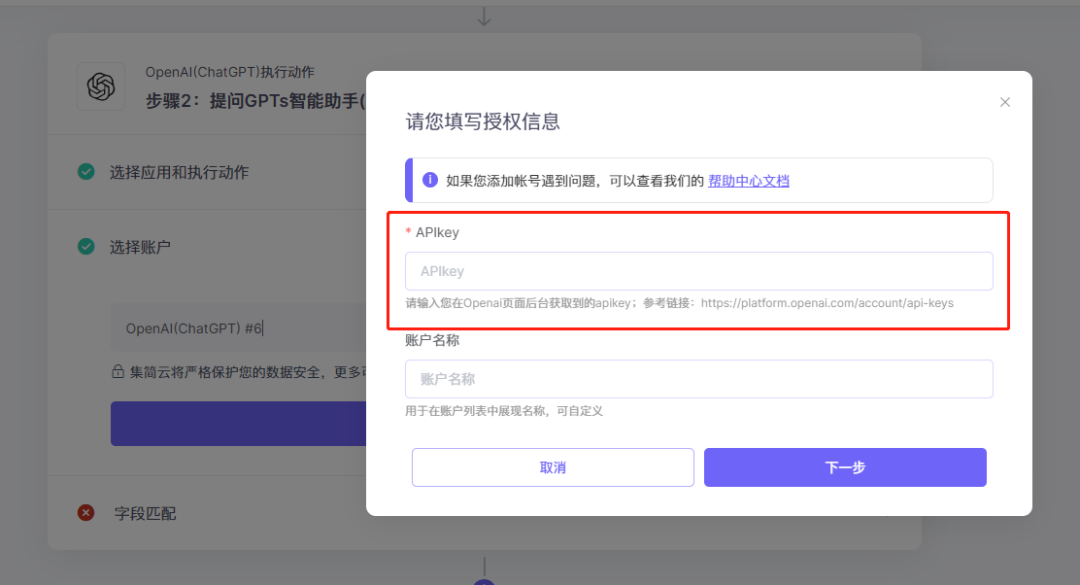
Task: Expand the 字段匹配 section
Action: click(x=145, y=513)
